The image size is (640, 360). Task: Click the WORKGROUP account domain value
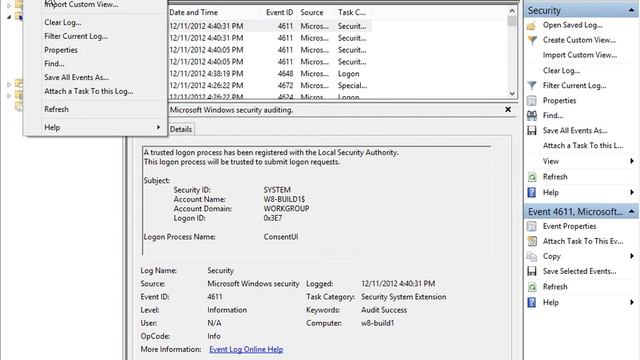286,209
